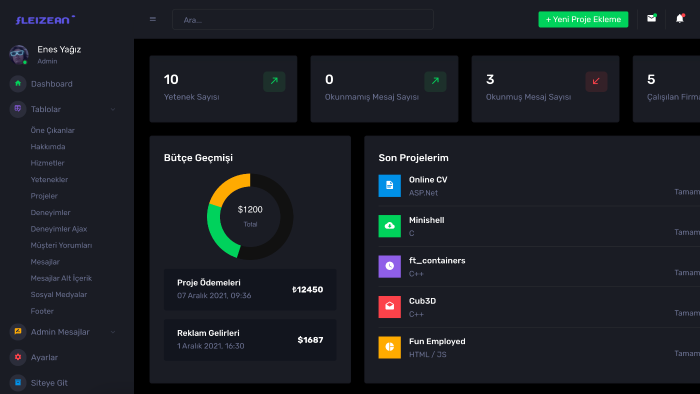The width and height of the screenshot is (700, 394).
Task: Click the Okunmuş Mesaj Sayısı label
Action: [529, 97]
